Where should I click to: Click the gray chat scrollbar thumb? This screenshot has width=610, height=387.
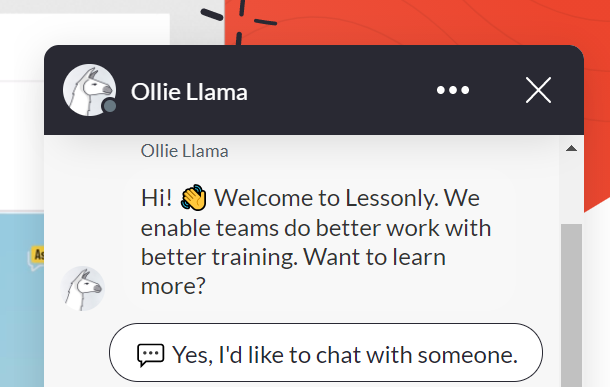571,305
